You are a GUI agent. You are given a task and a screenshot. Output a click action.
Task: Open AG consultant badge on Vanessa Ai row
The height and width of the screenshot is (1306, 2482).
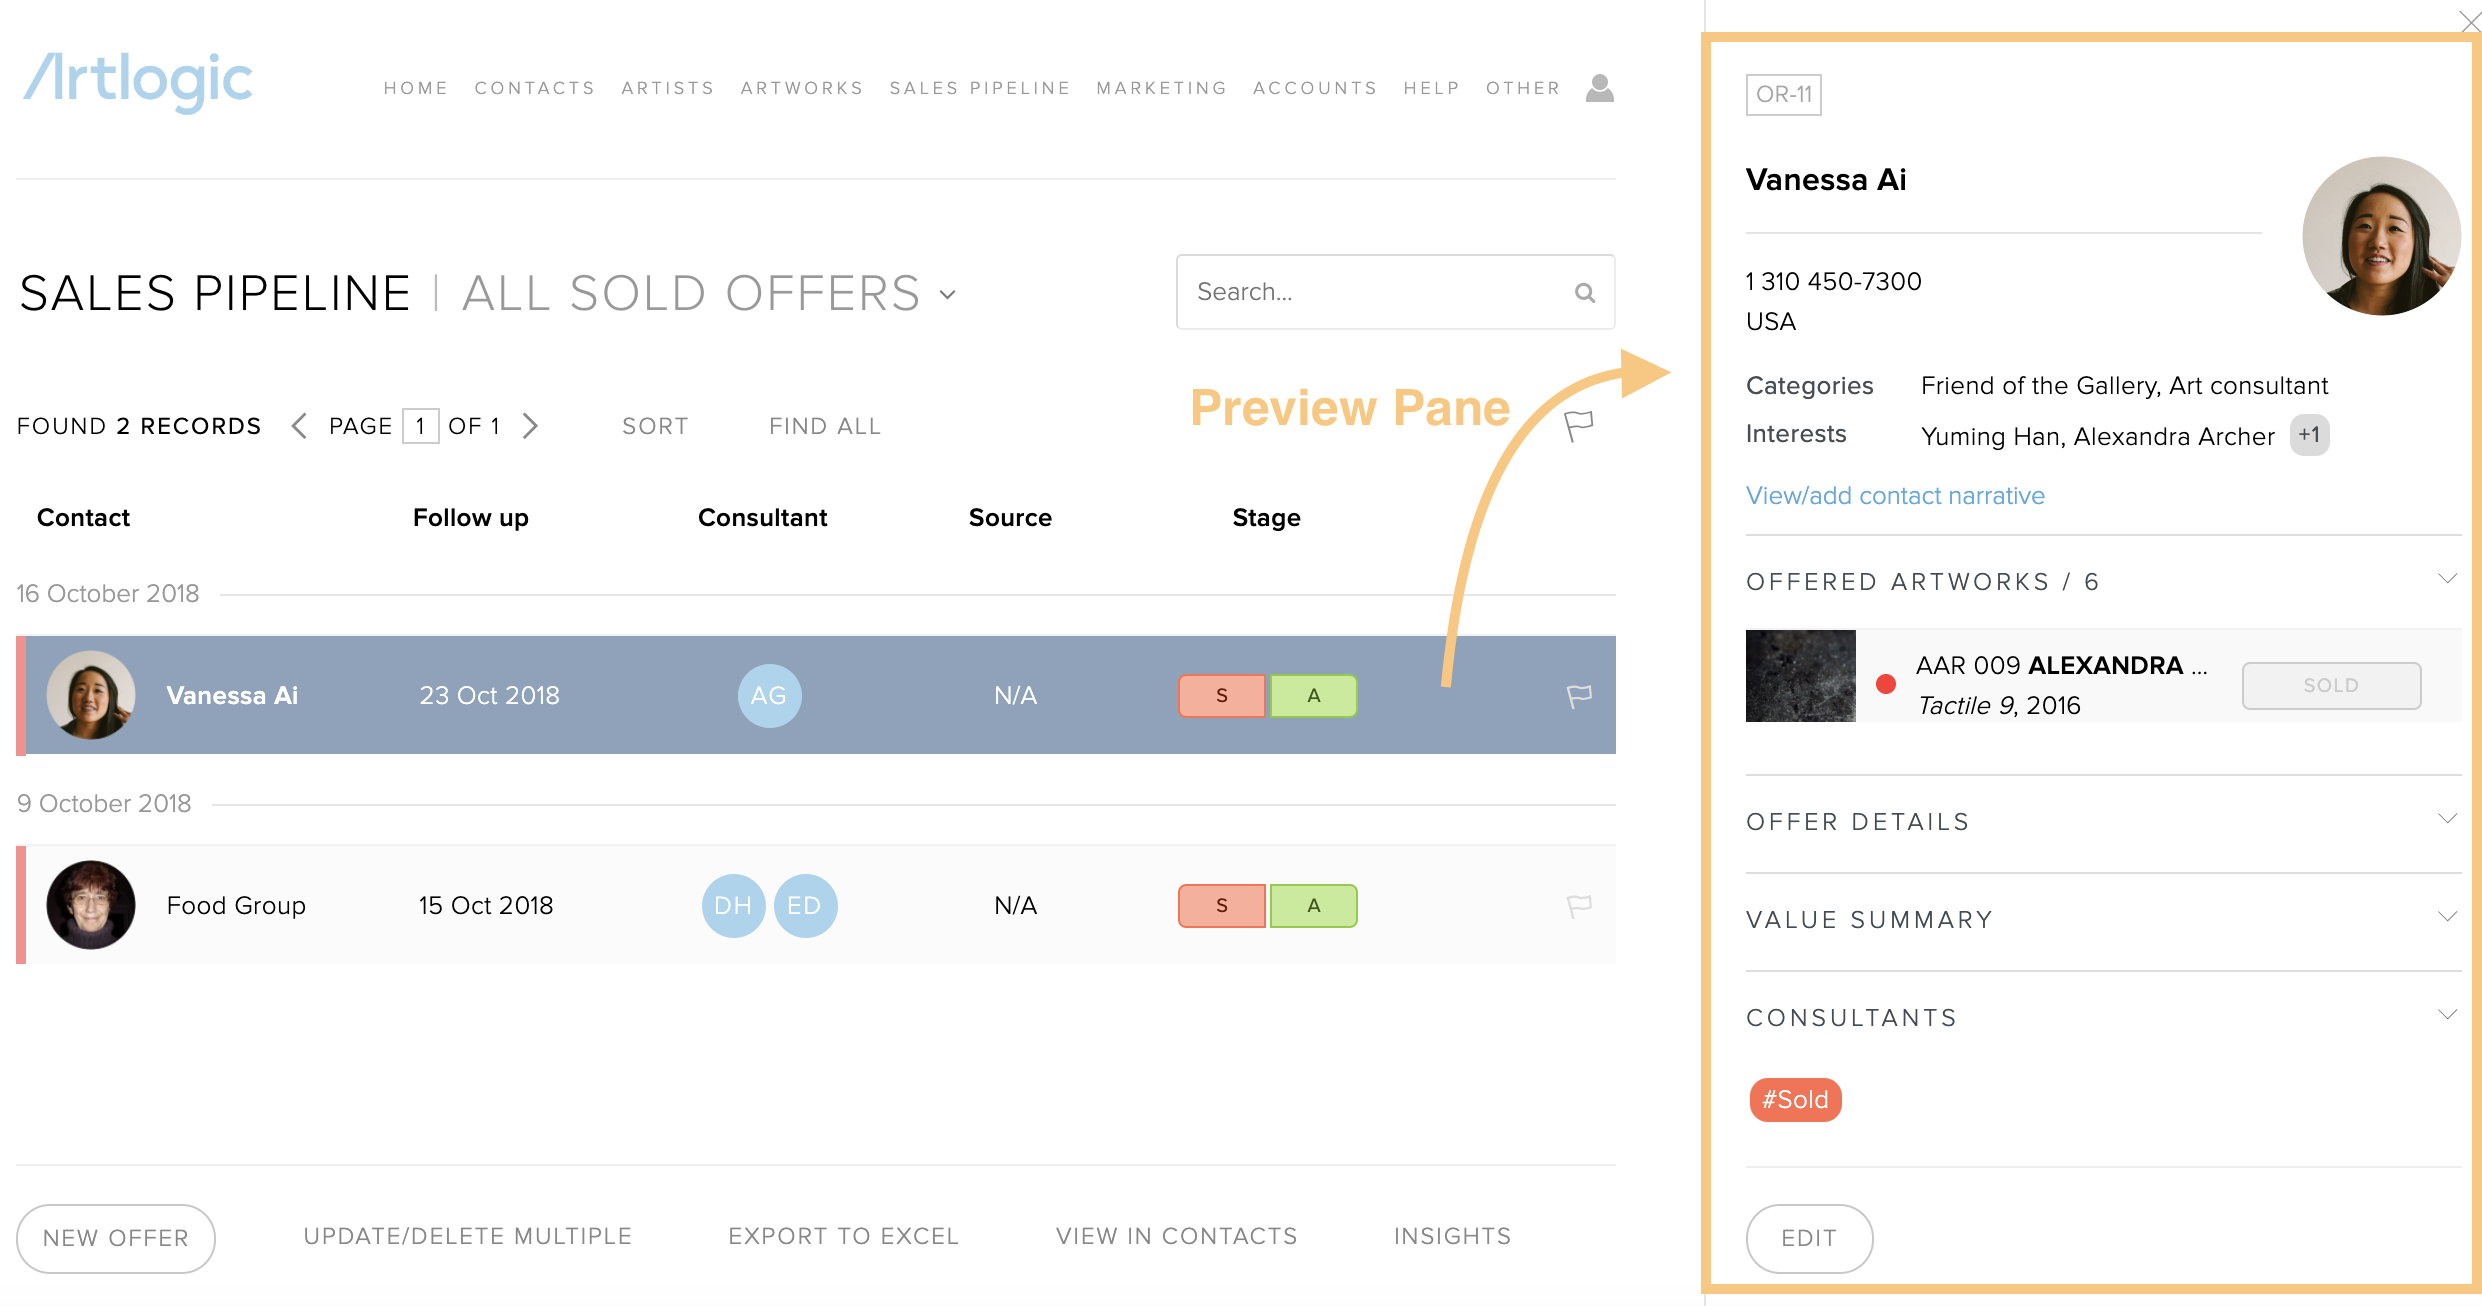click(x=769, y=696)
